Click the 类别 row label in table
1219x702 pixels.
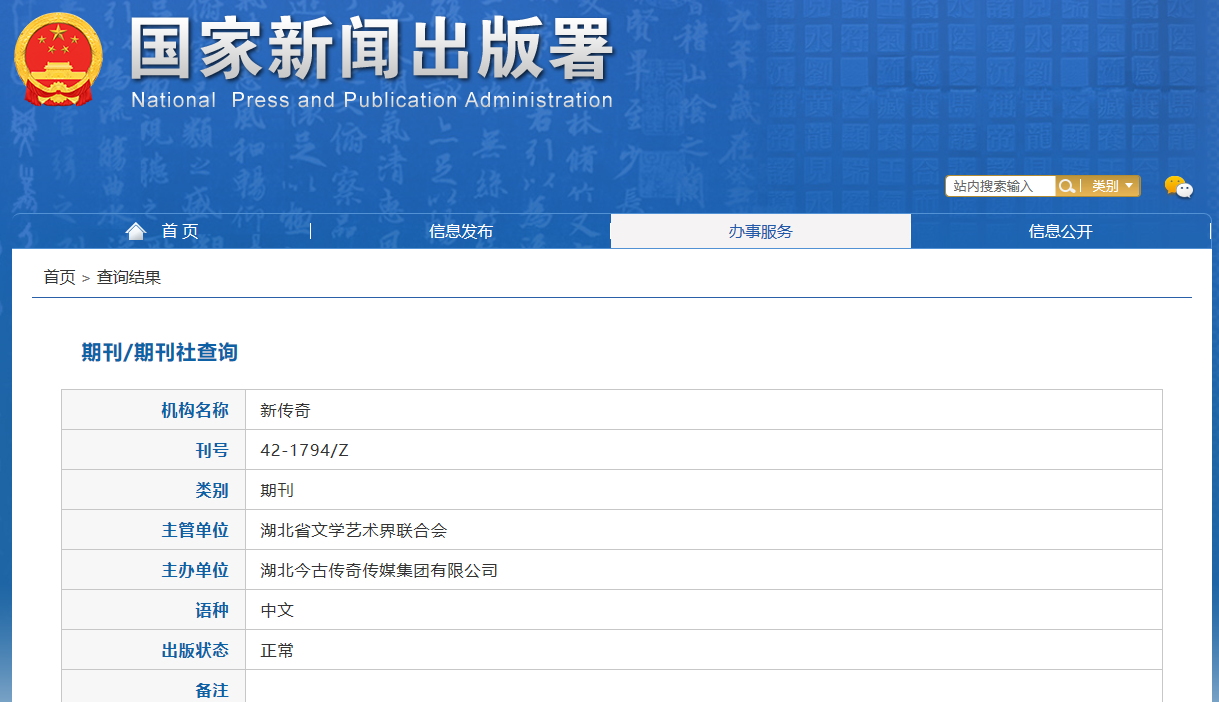(212, 490)
